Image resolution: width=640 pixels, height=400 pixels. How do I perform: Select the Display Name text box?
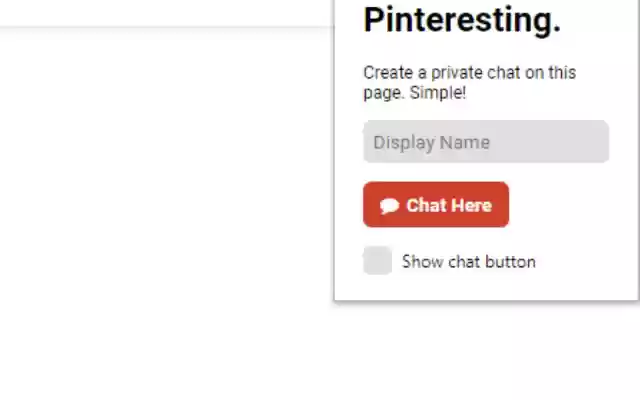click(x=486, y=142)
